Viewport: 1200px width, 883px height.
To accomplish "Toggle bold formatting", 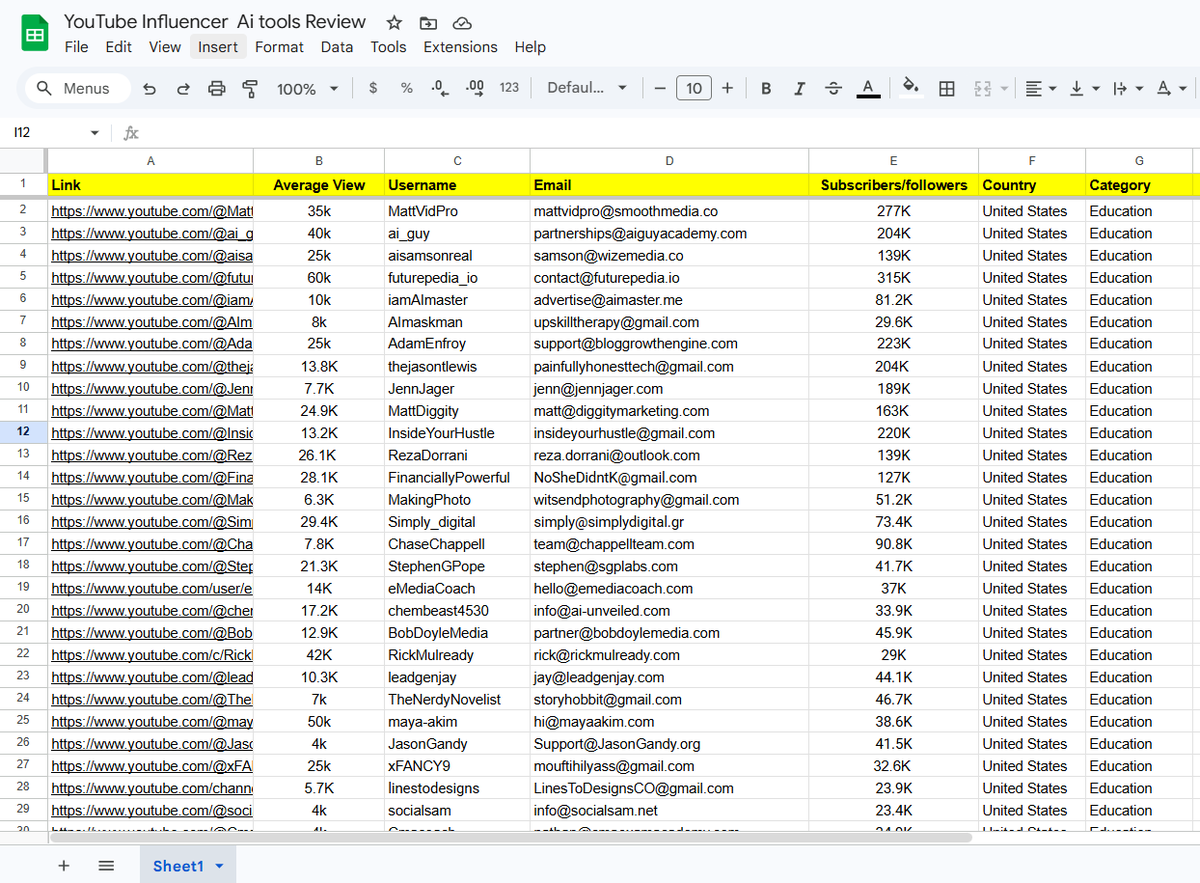I will tap(766, 88).
